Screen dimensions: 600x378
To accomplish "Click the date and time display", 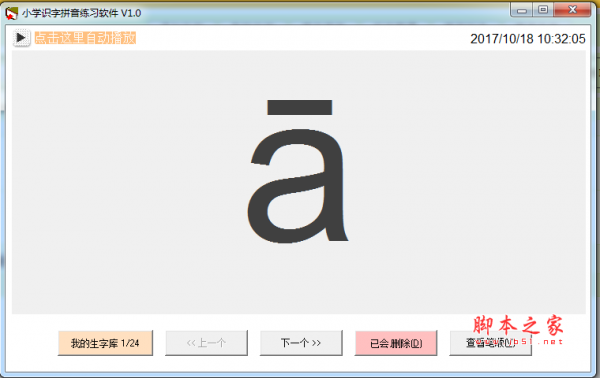I will pos(528,39).
